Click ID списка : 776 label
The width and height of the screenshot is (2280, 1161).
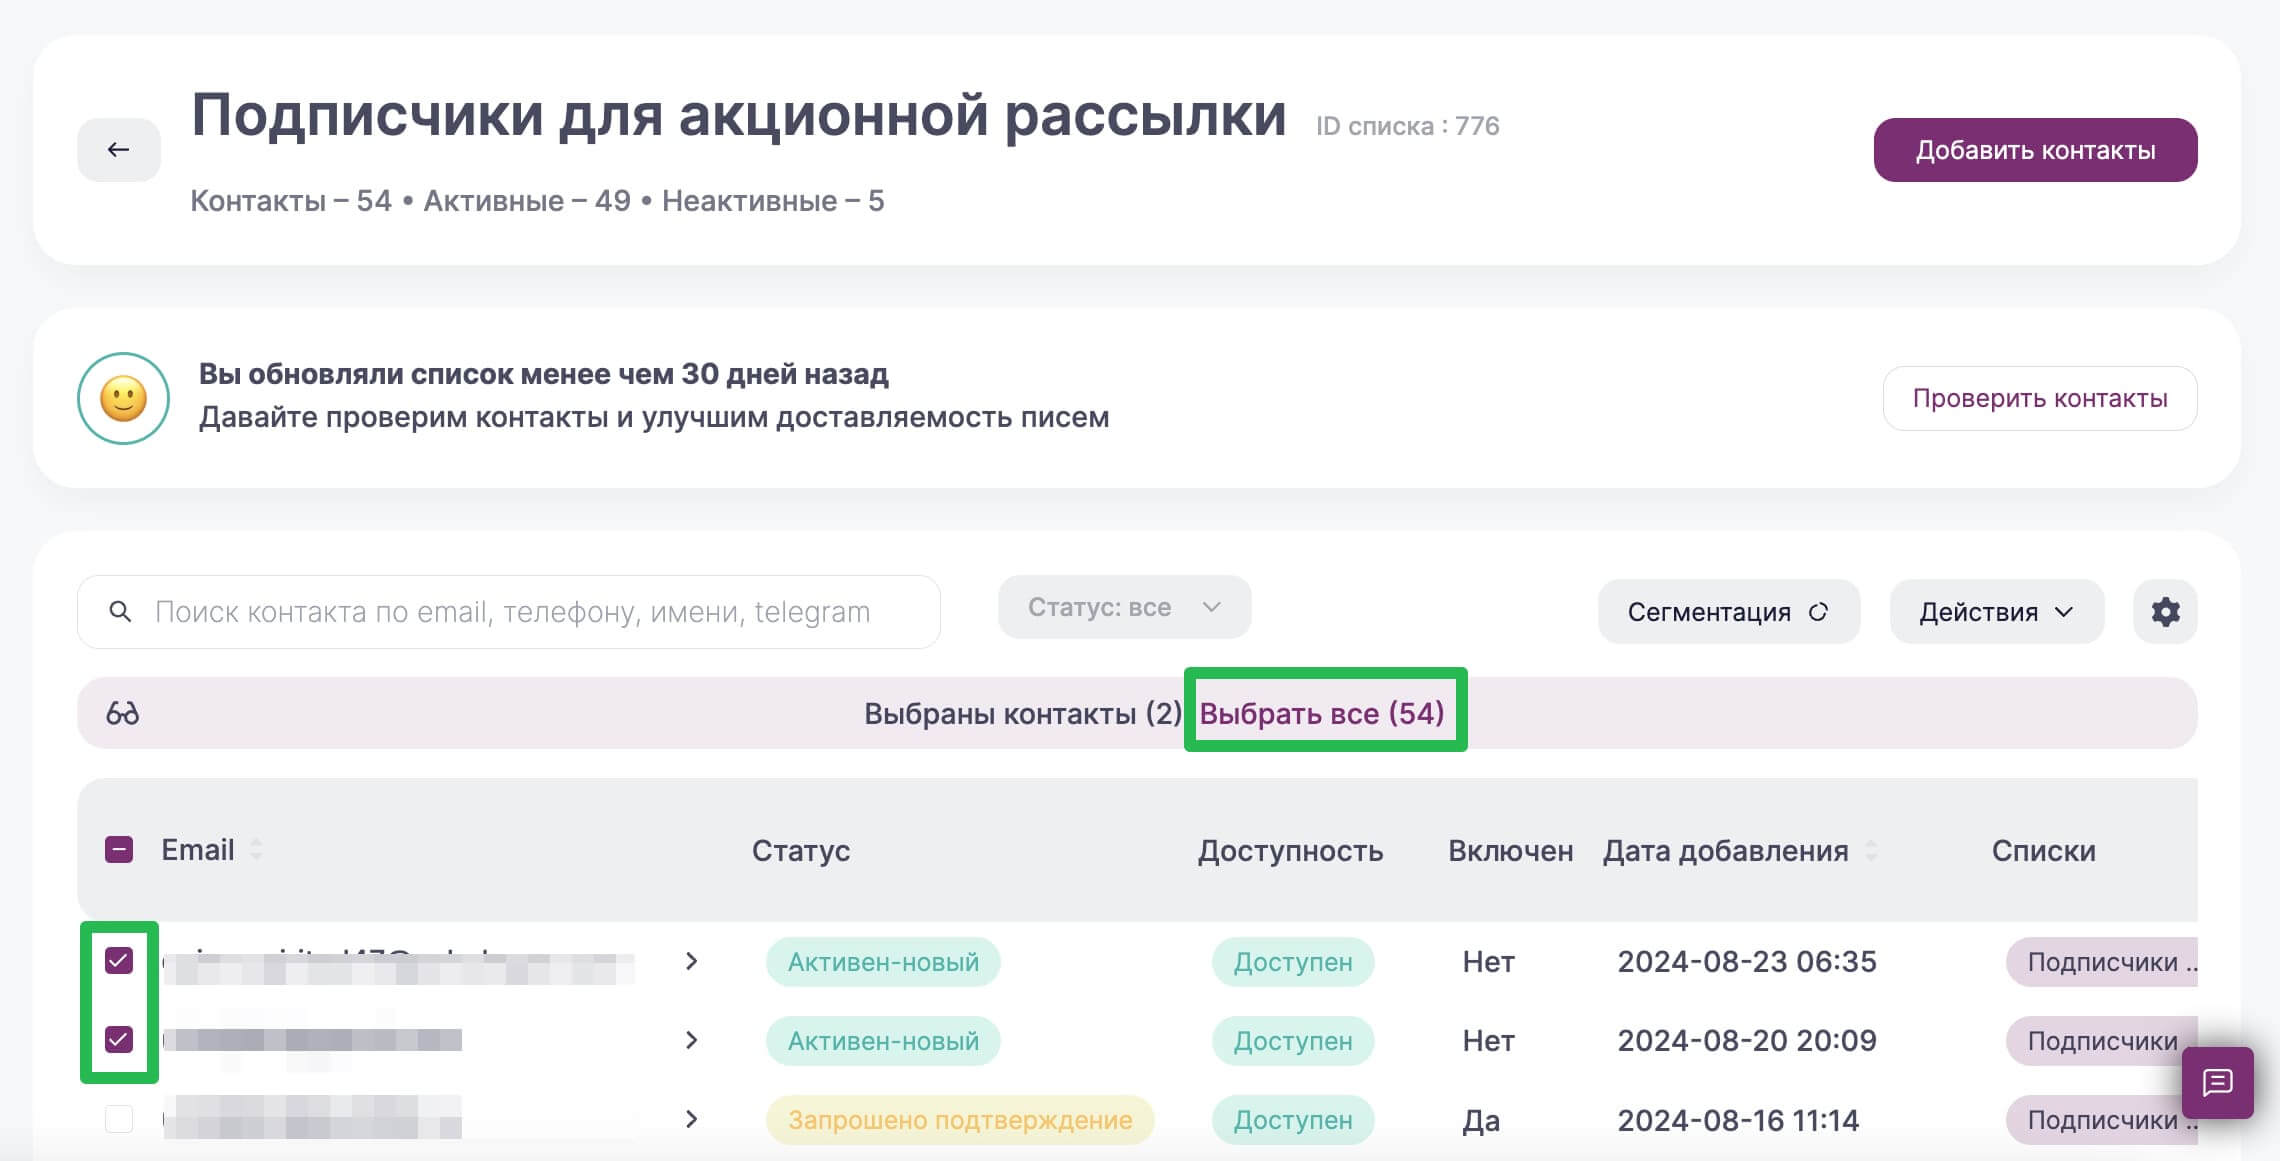point(1407,126)
